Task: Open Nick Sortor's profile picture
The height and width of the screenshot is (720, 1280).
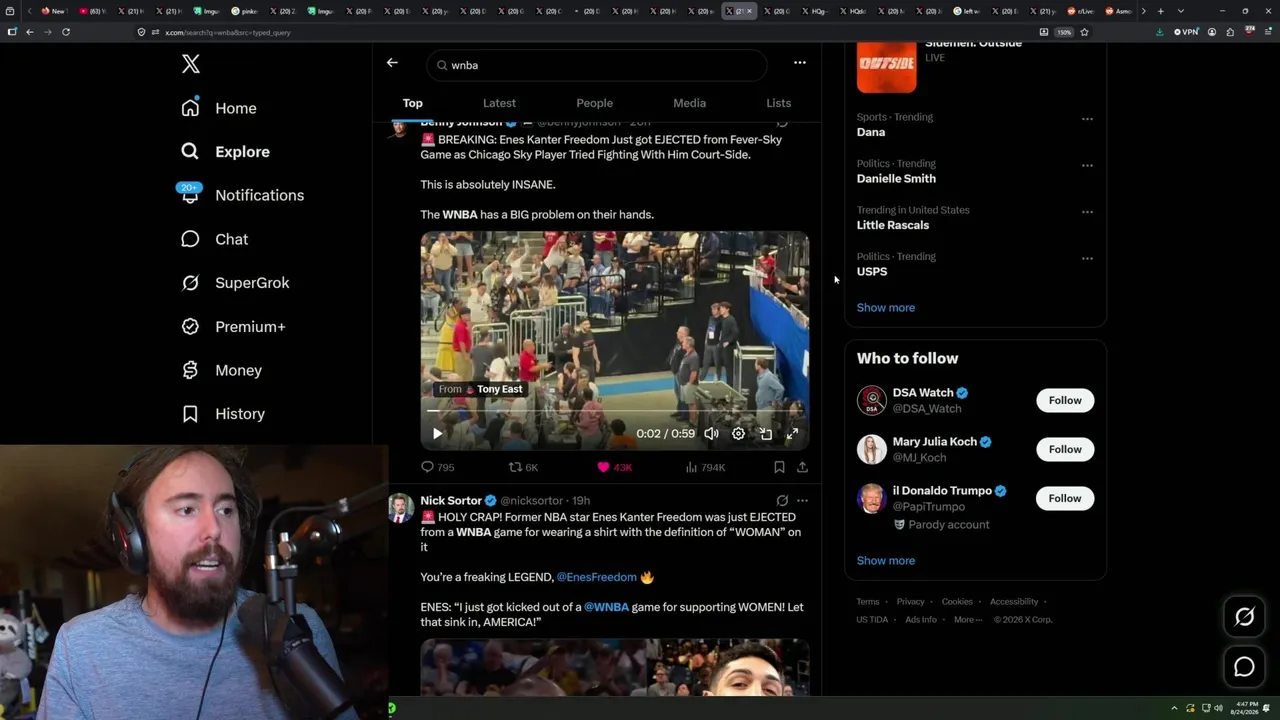Action: 401,507
